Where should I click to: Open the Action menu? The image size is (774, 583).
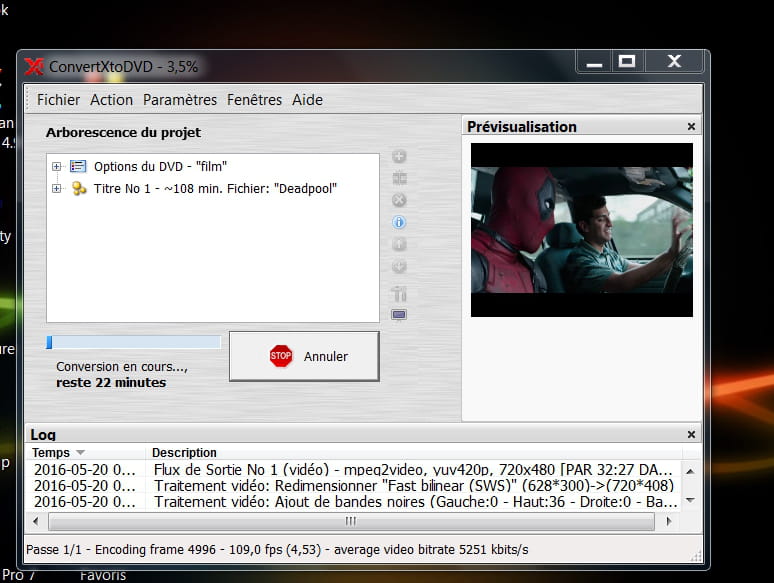pyautogui.click(x=112, y=100)
